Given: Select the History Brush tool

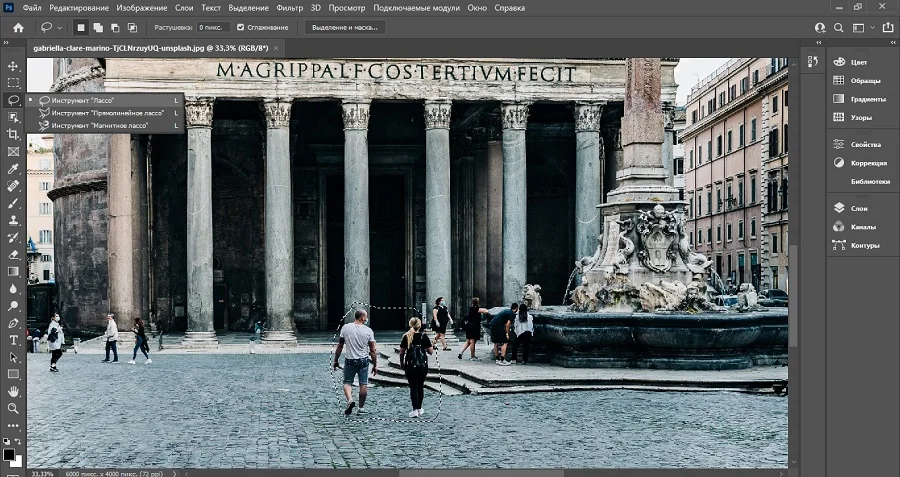Looking at the screenshot, I should tap(13, 238).
